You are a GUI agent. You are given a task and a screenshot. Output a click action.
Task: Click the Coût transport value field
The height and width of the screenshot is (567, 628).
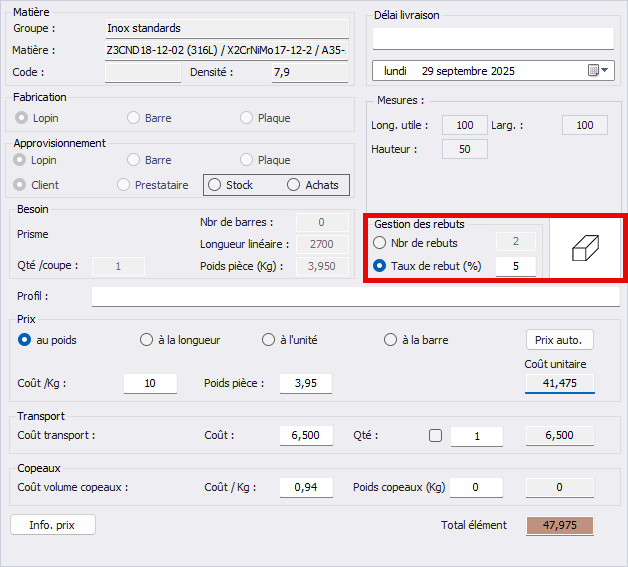click(306, 436)
